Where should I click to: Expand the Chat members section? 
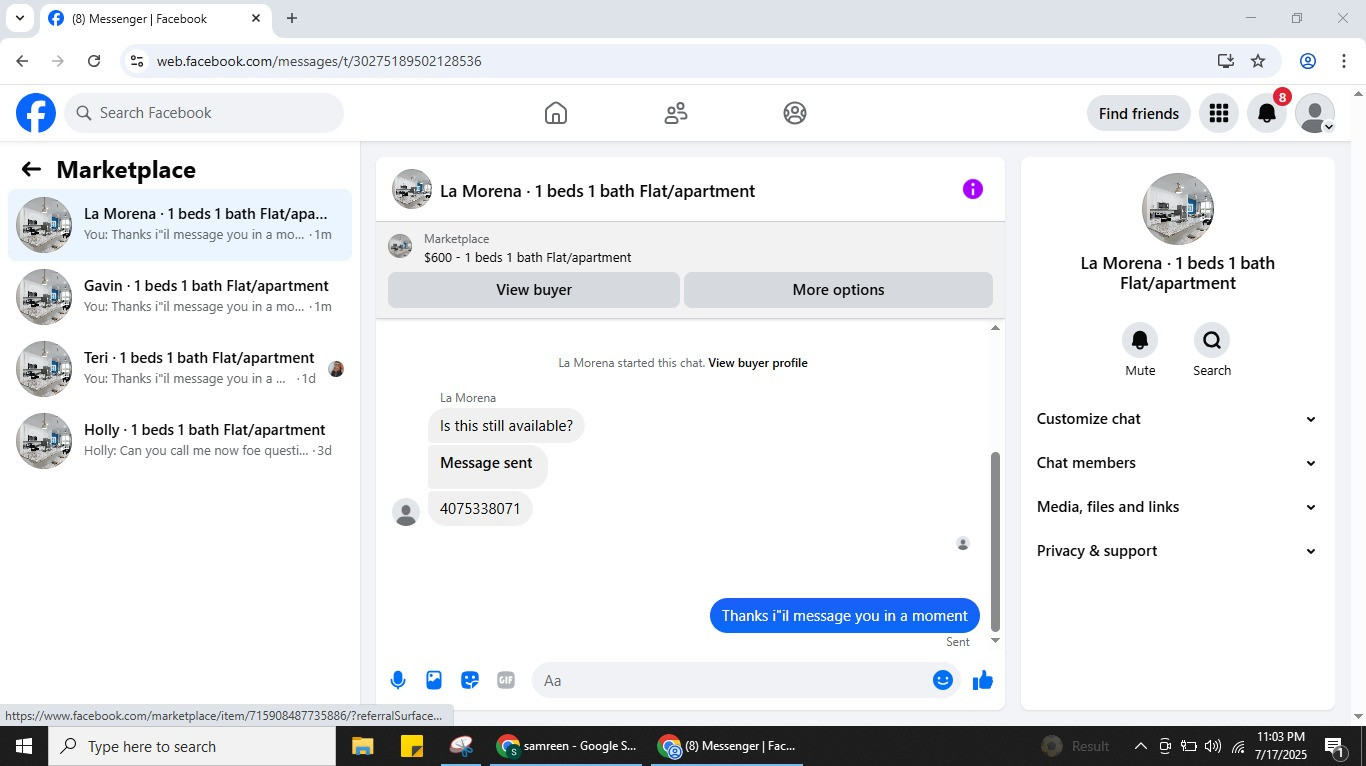click(x=1177, y=463)
